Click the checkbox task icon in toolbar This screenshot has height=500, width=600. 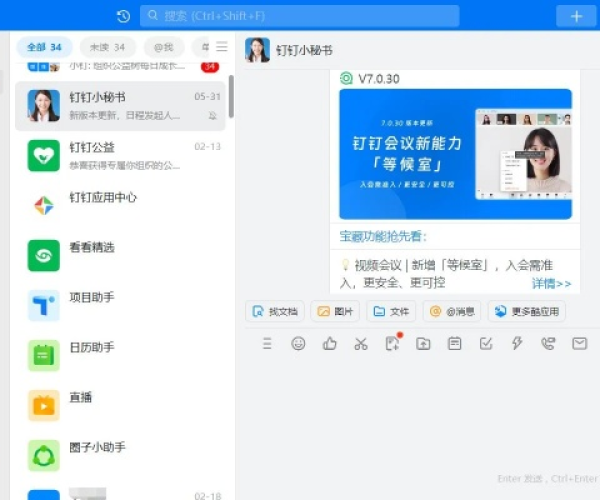pyautogui.click(x=486, y=344)
